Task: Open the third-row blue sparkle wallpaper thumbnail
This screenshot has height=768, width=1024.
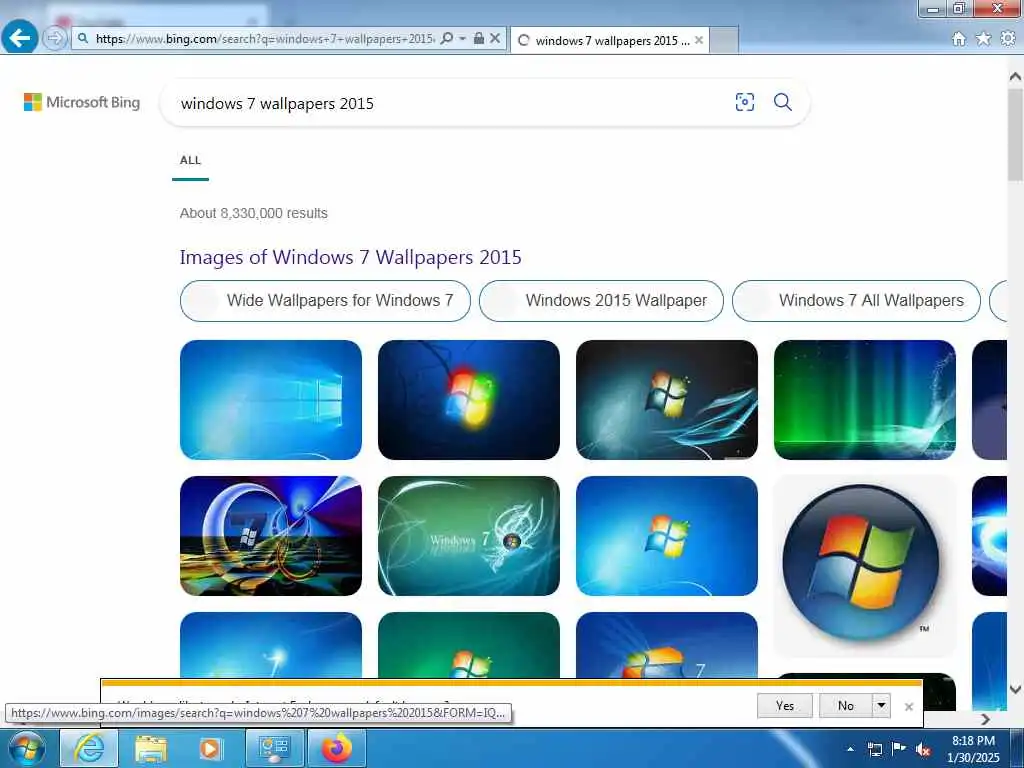Action: (x=271, y=645)
